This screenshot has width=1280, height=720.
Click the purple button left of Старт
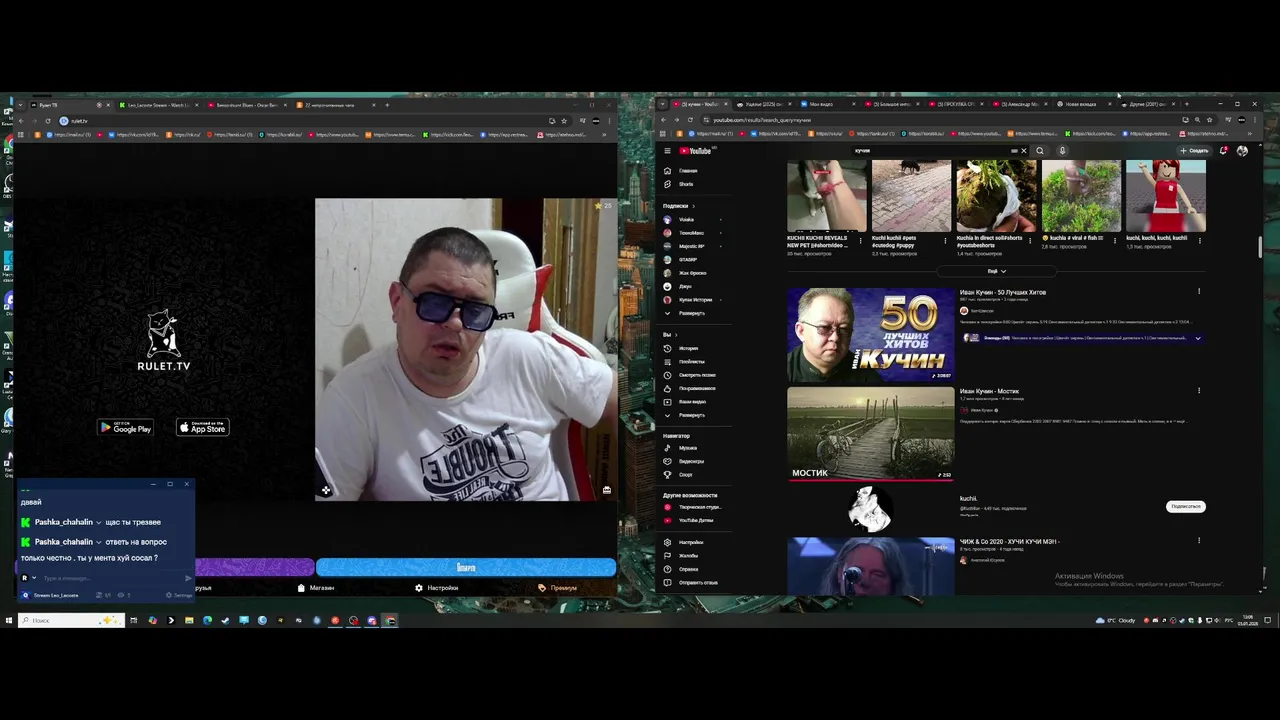[x=254, y=567]
